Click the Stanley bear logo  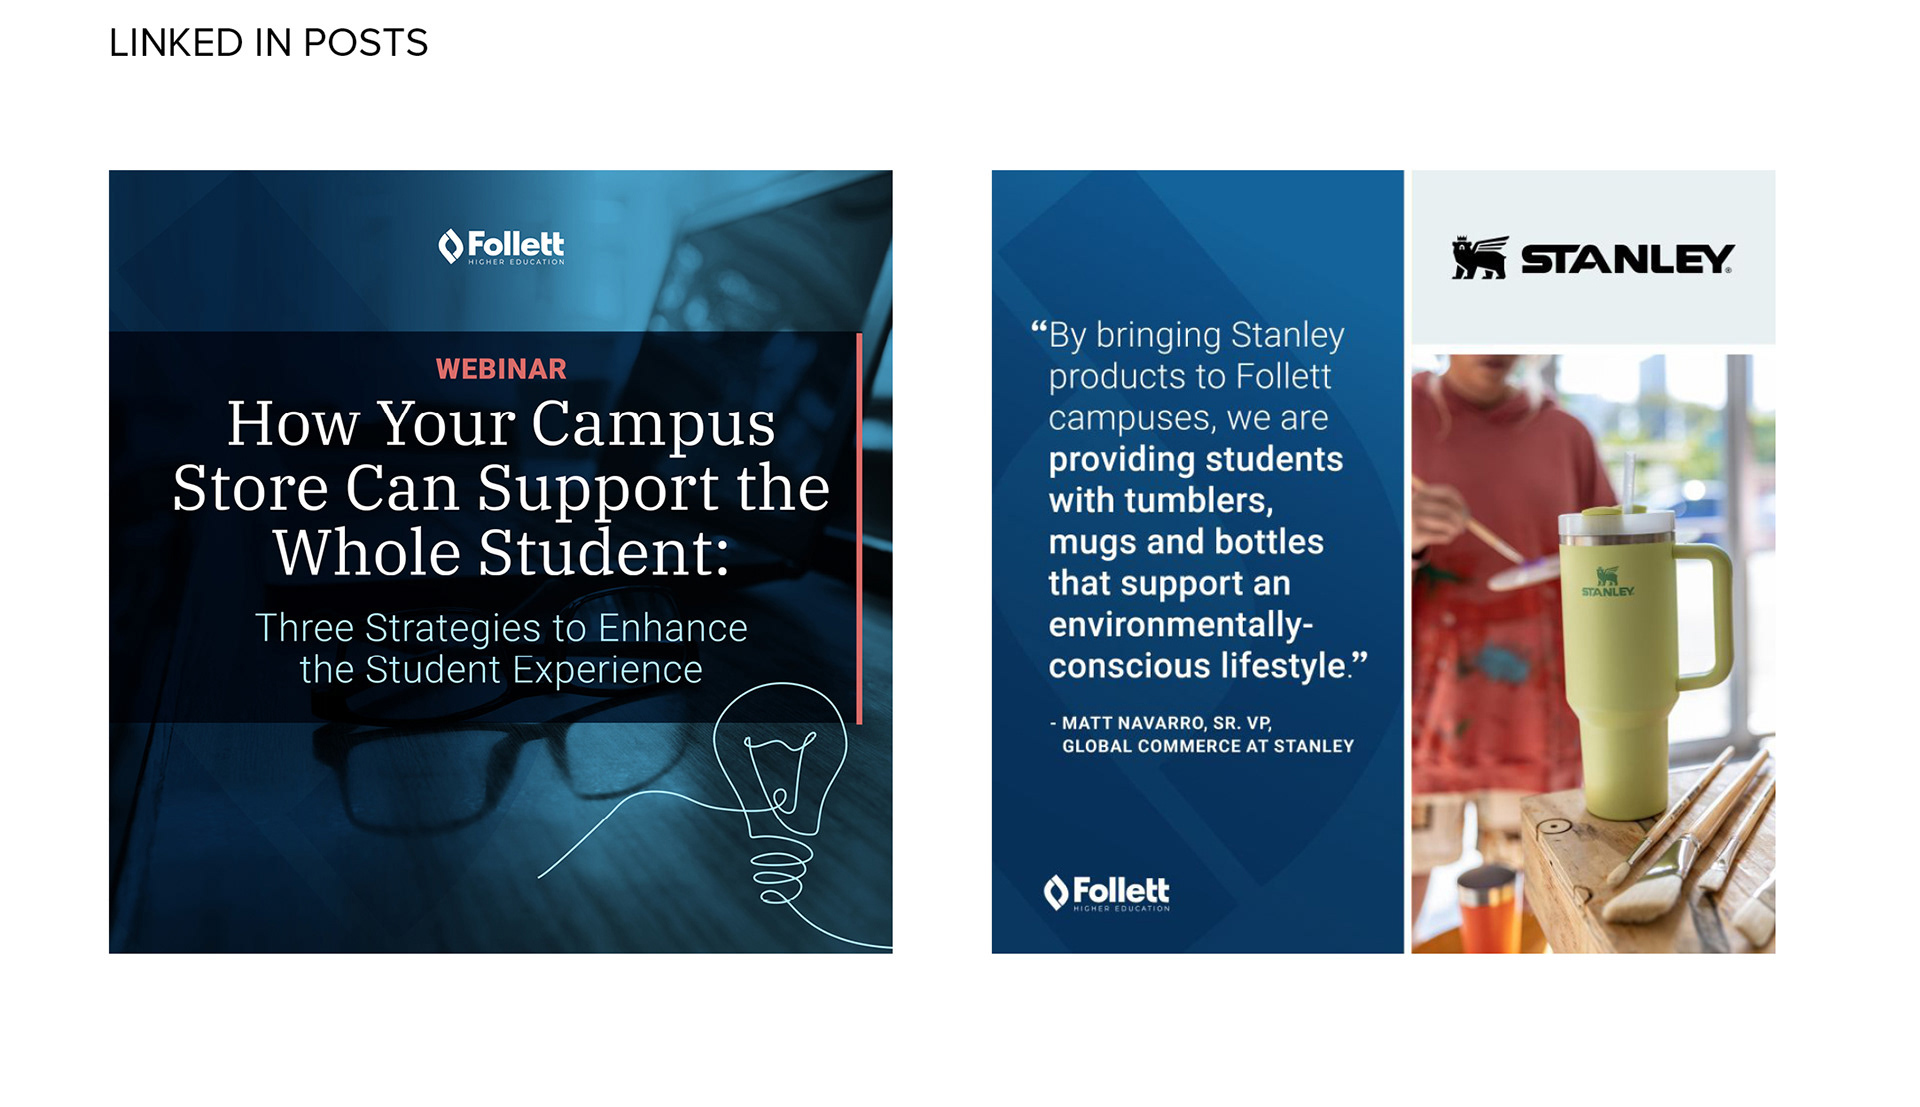click(x=1479, y=258)
